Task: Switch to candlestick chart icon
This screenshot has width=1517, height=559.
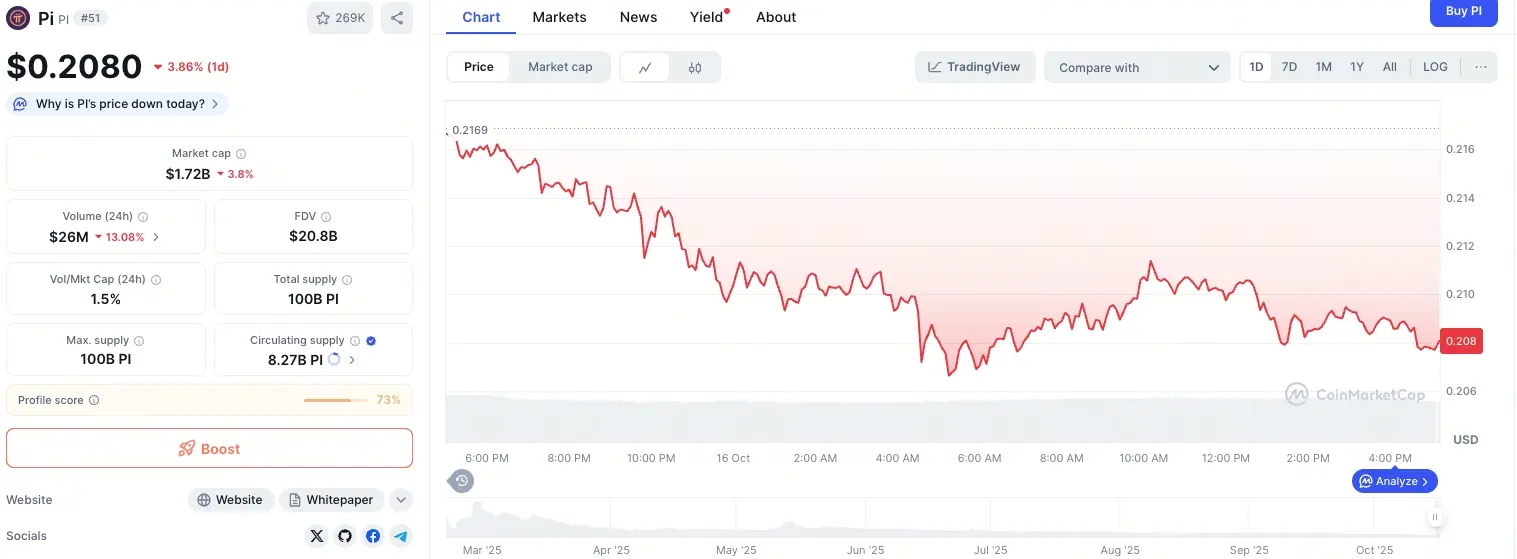Action: (x=695, y=67)
